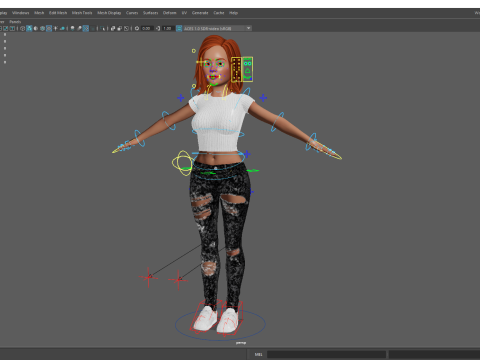Open the Surfaces menu
The image size is (480, 360).
[150, 13]
